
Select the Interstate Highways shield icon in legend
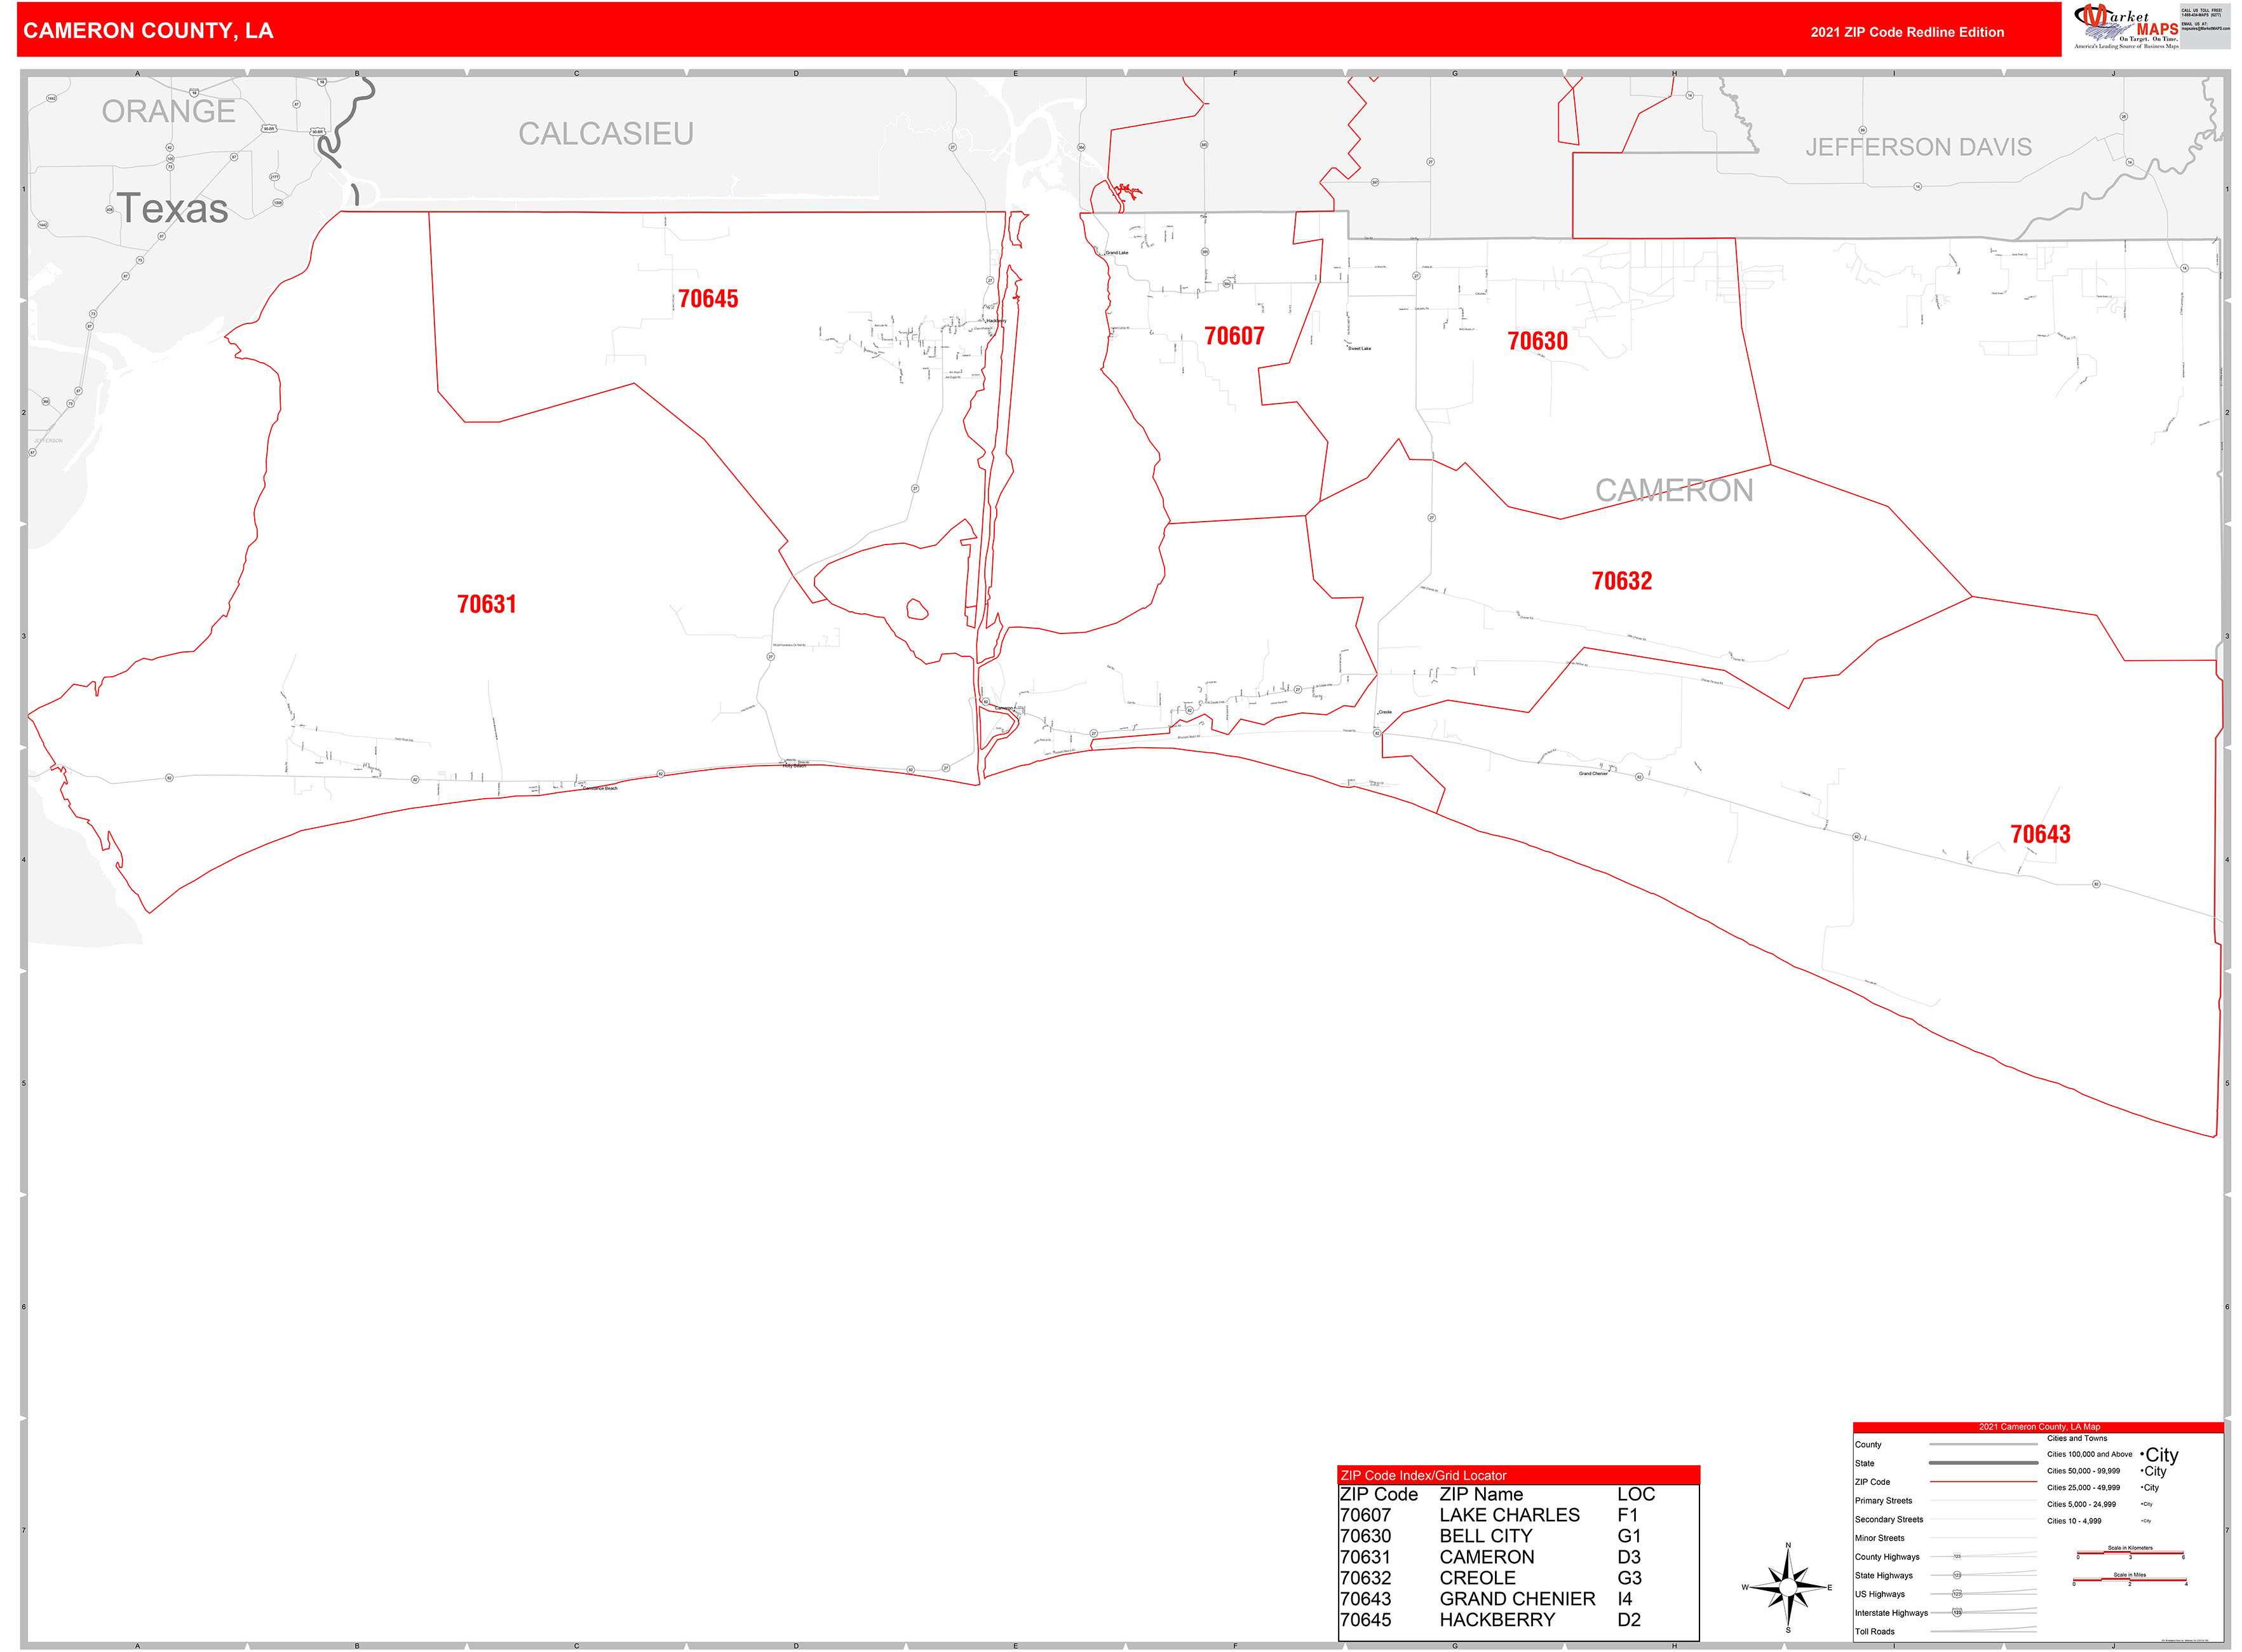(1958, 1613)
